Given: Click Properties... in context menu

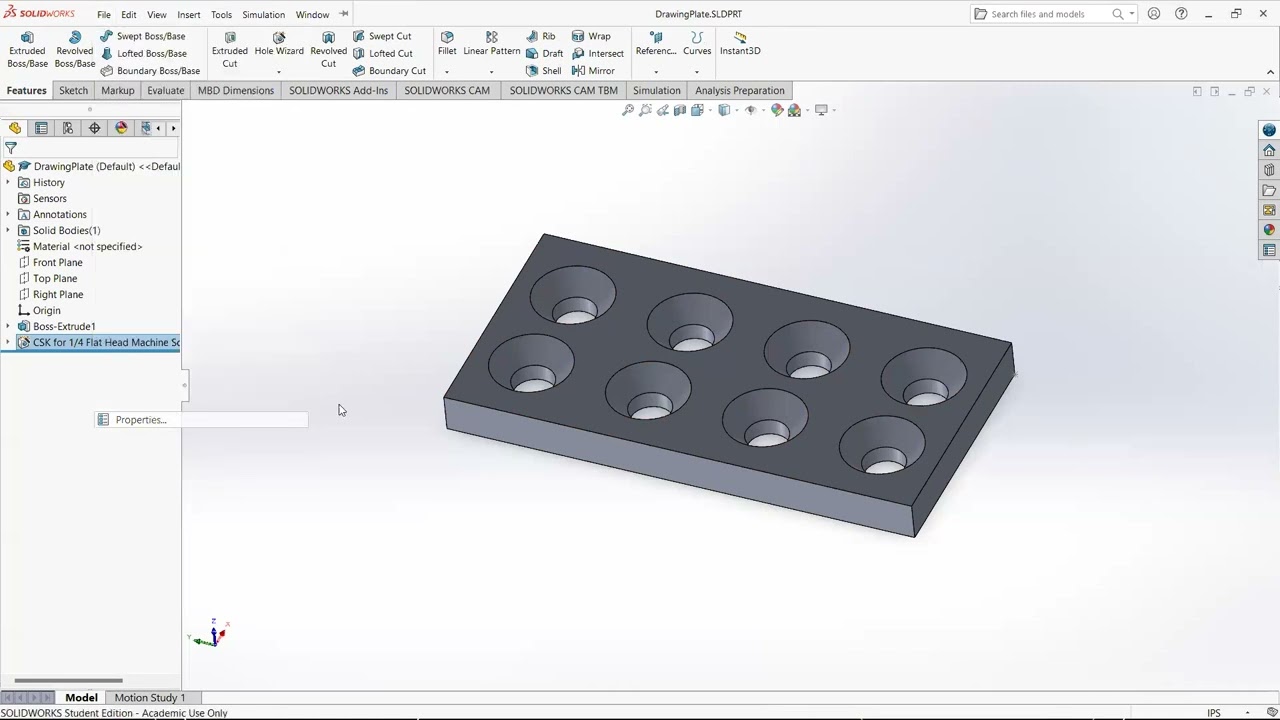Looking at the screenshot, I should click(201, 420).
